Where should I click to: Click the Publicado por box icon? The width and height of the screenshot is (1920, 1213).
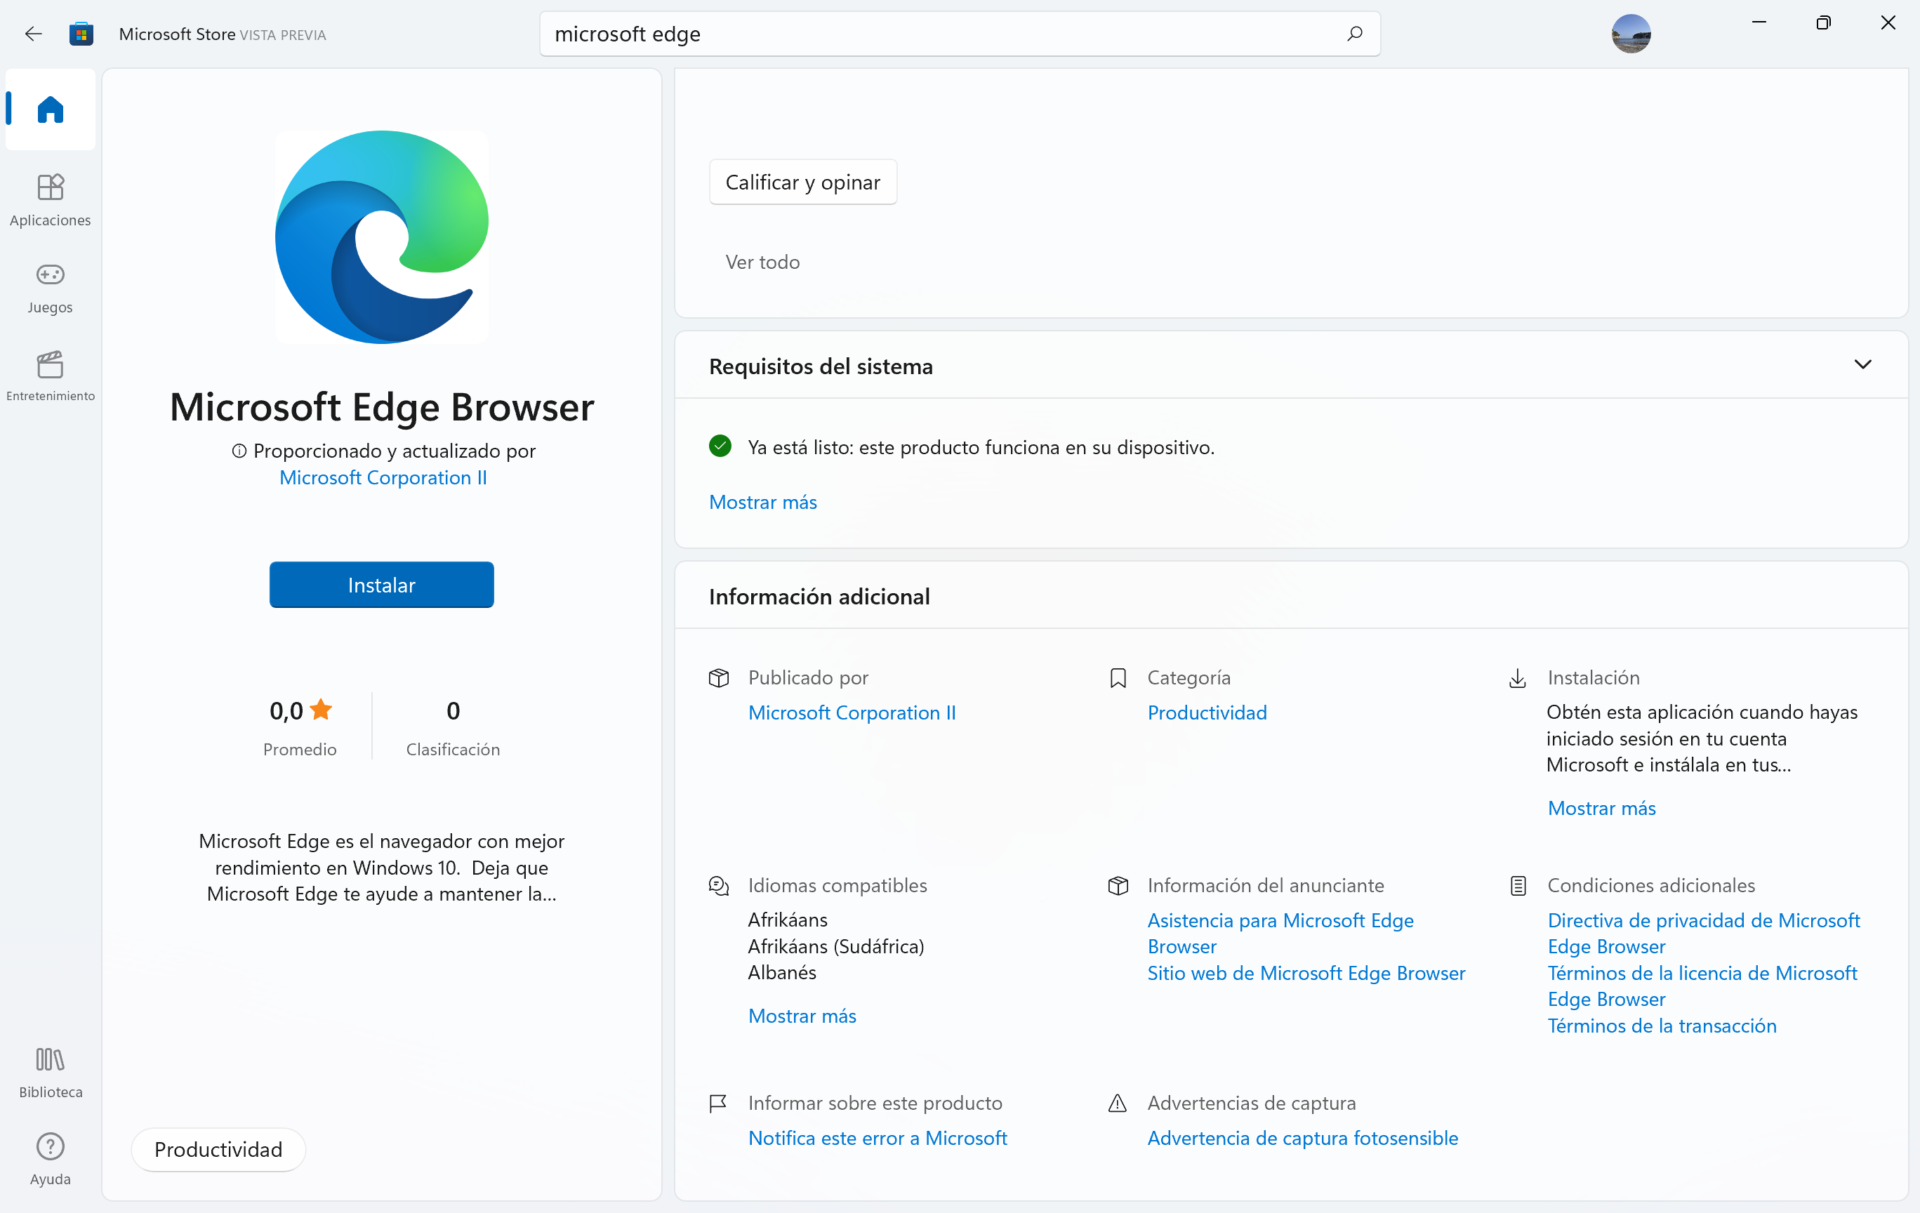[719, 678]
